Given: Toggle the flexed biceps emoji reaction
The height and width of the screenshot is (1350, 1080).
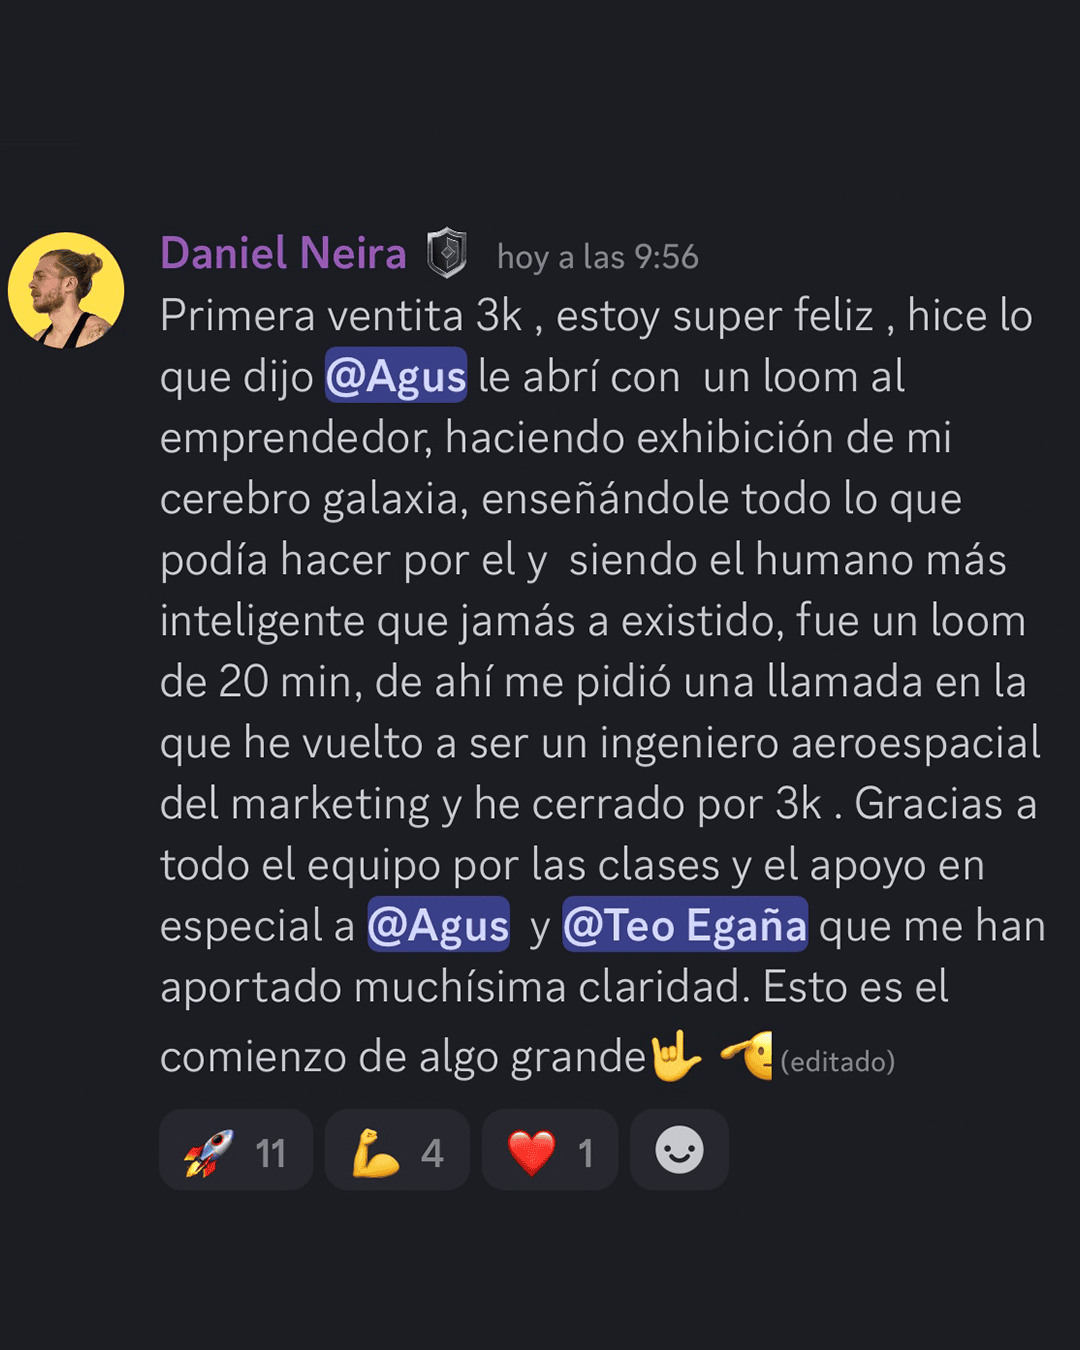Looking at the screenshot, I should pos(397,1150).
